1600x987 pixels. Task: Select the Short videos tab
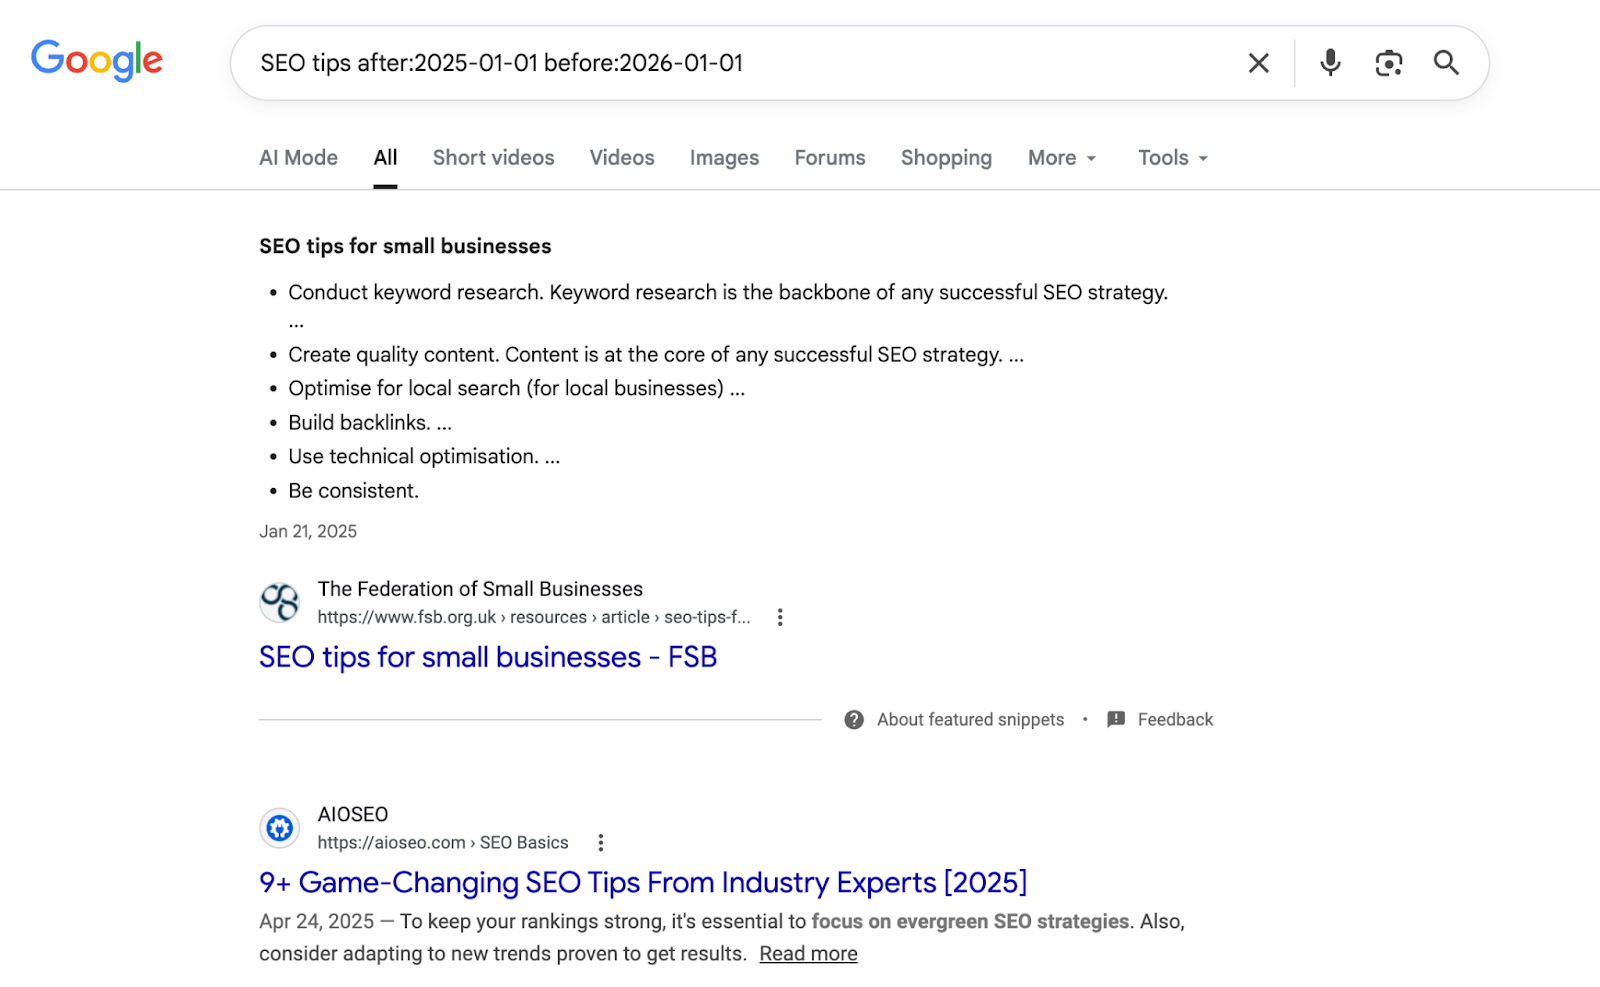click(493, 158)
